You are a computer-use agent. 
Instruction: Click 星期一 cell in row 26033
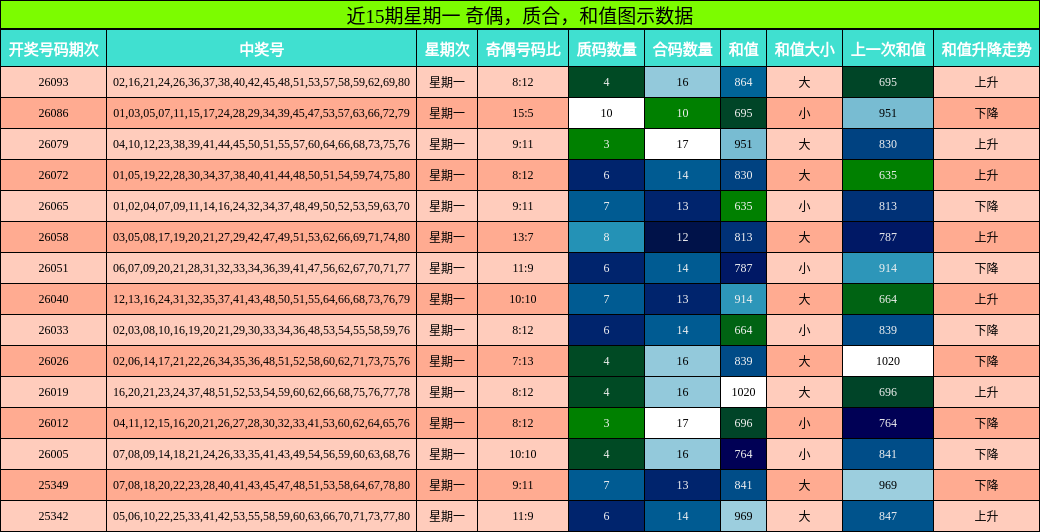[x=447, y=330]
